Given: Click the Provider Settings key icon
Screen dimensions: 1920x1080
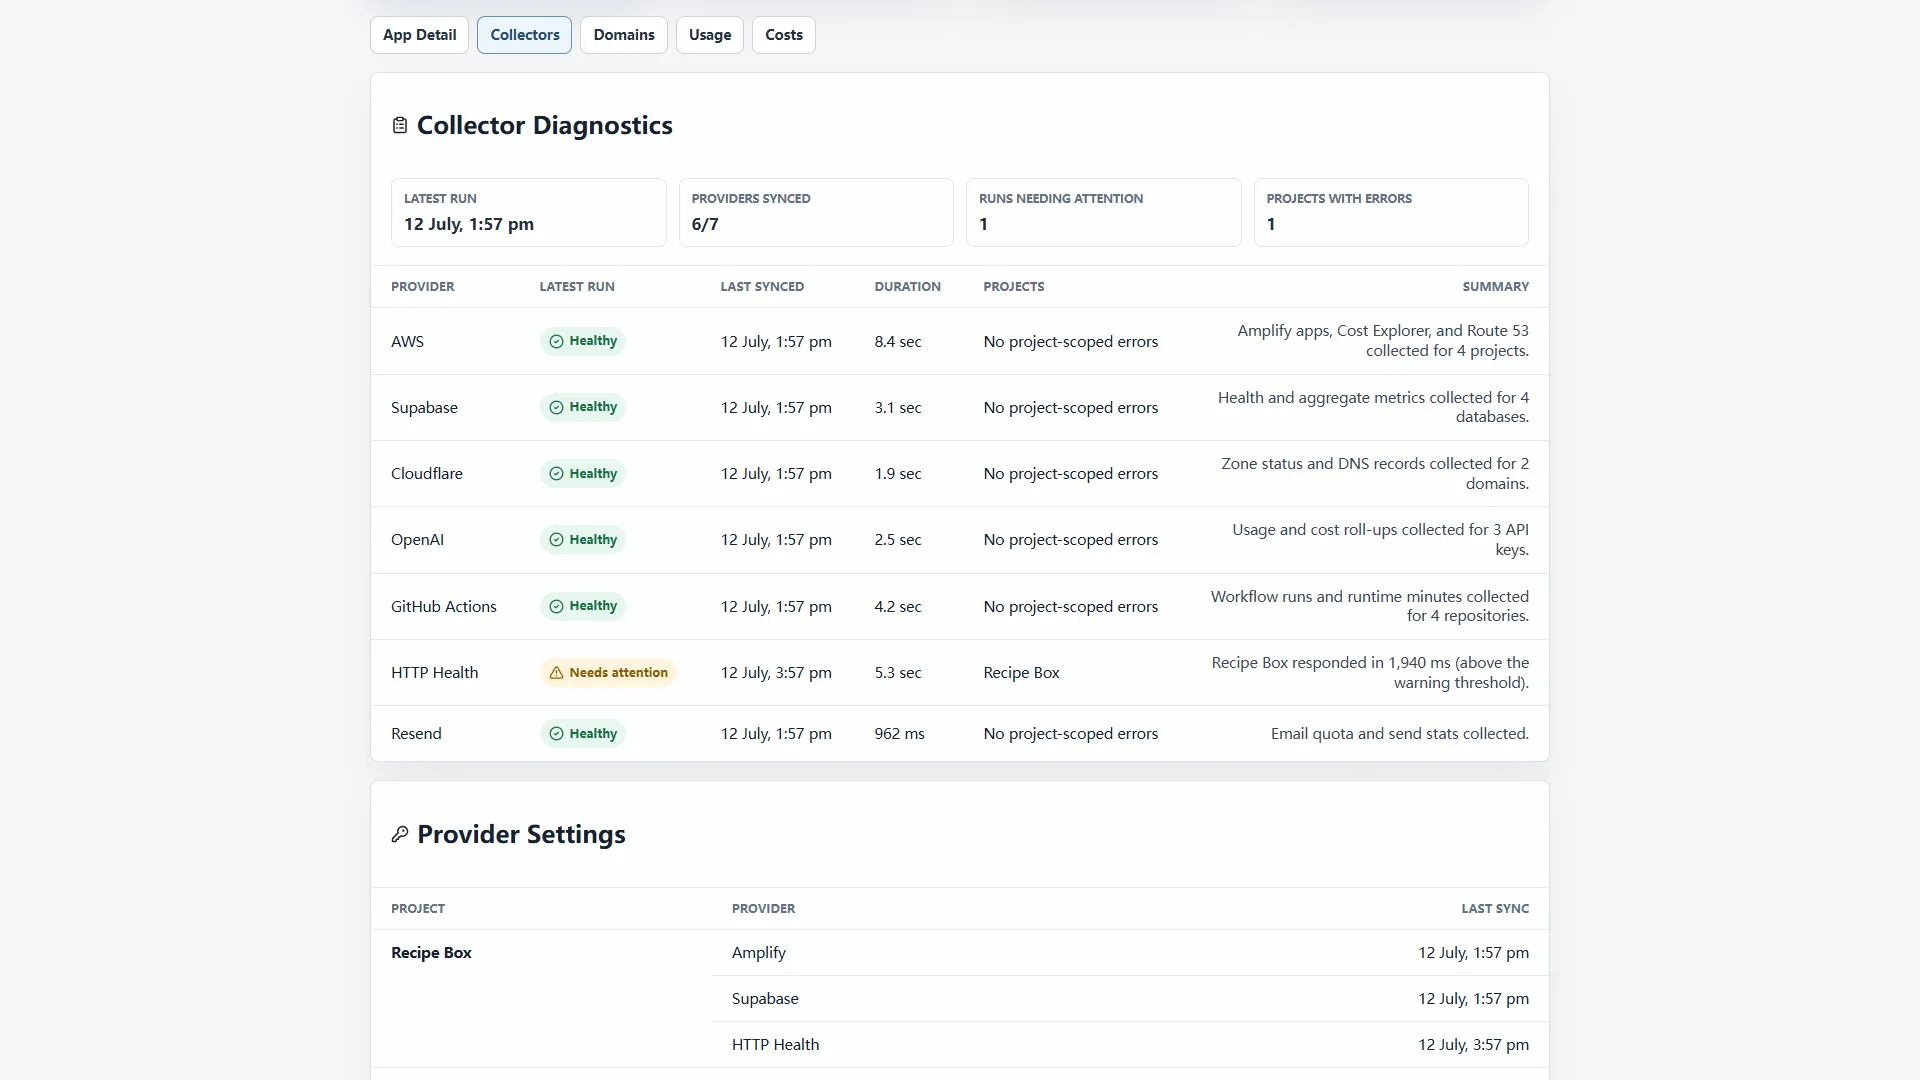Looking at the screenshot, I should click(400, 834).
